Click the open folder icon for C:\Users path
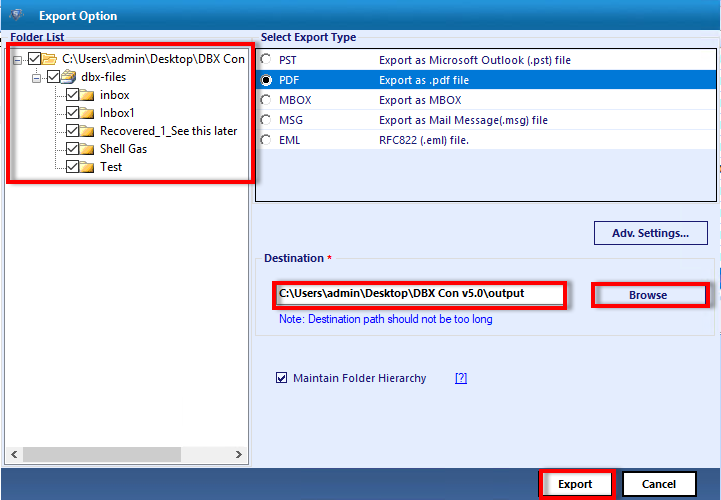Image resolution: width=721 pixels, height=500 pixels. click(49, 59)
